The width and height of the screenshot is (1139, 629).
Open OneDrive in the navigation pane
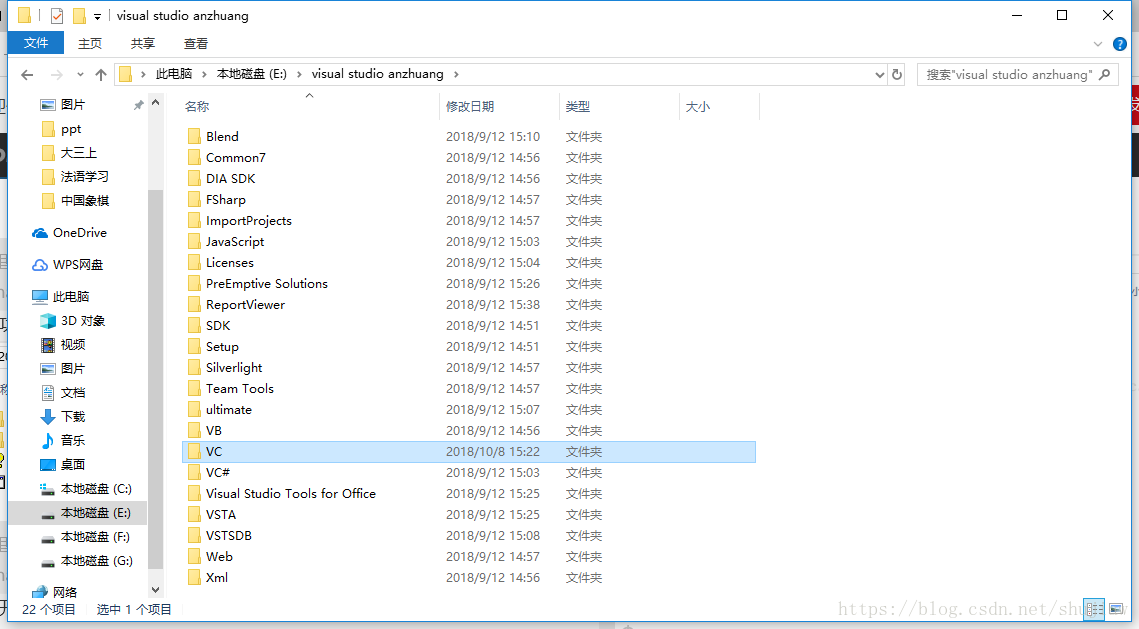pos(79,233)
